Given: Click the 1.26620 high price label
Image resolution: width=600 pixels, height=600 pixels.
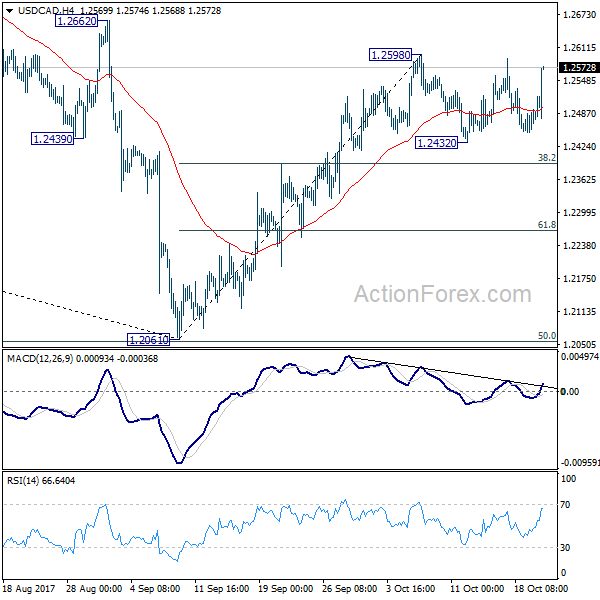Looking at the screenshot, I should coord(77,21).
